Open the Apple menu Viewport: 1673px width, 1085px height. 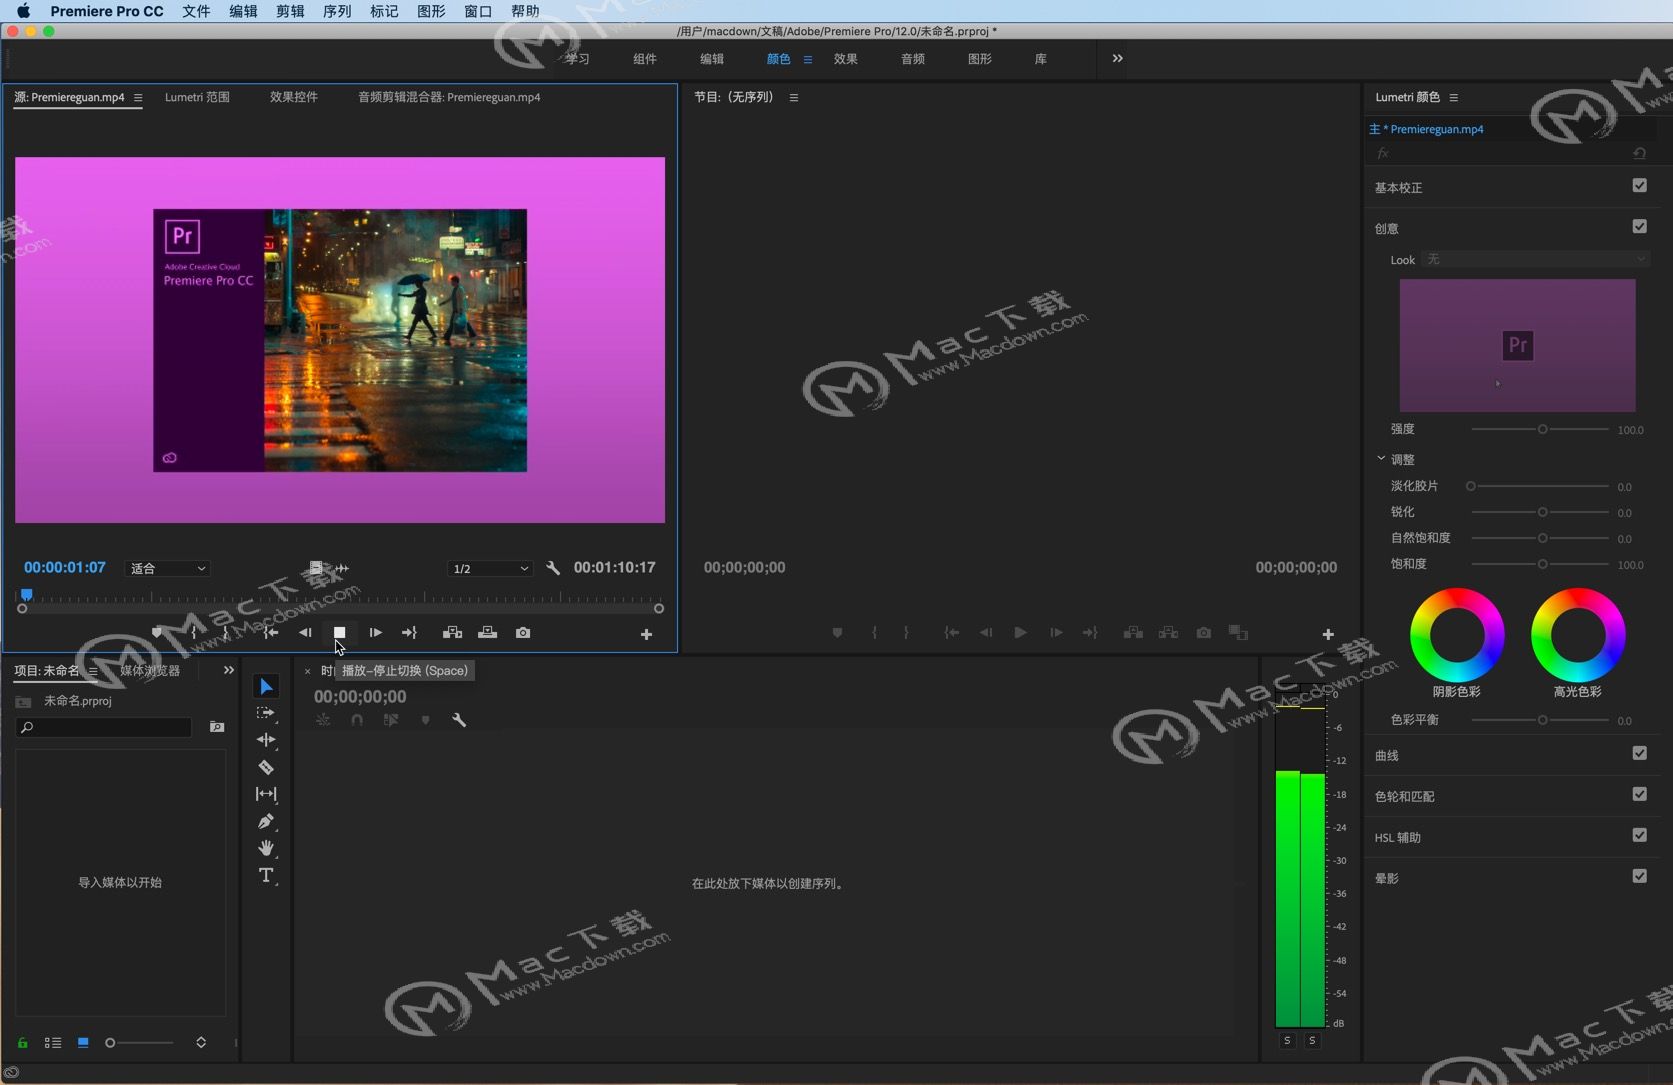[x=23, y=11]
